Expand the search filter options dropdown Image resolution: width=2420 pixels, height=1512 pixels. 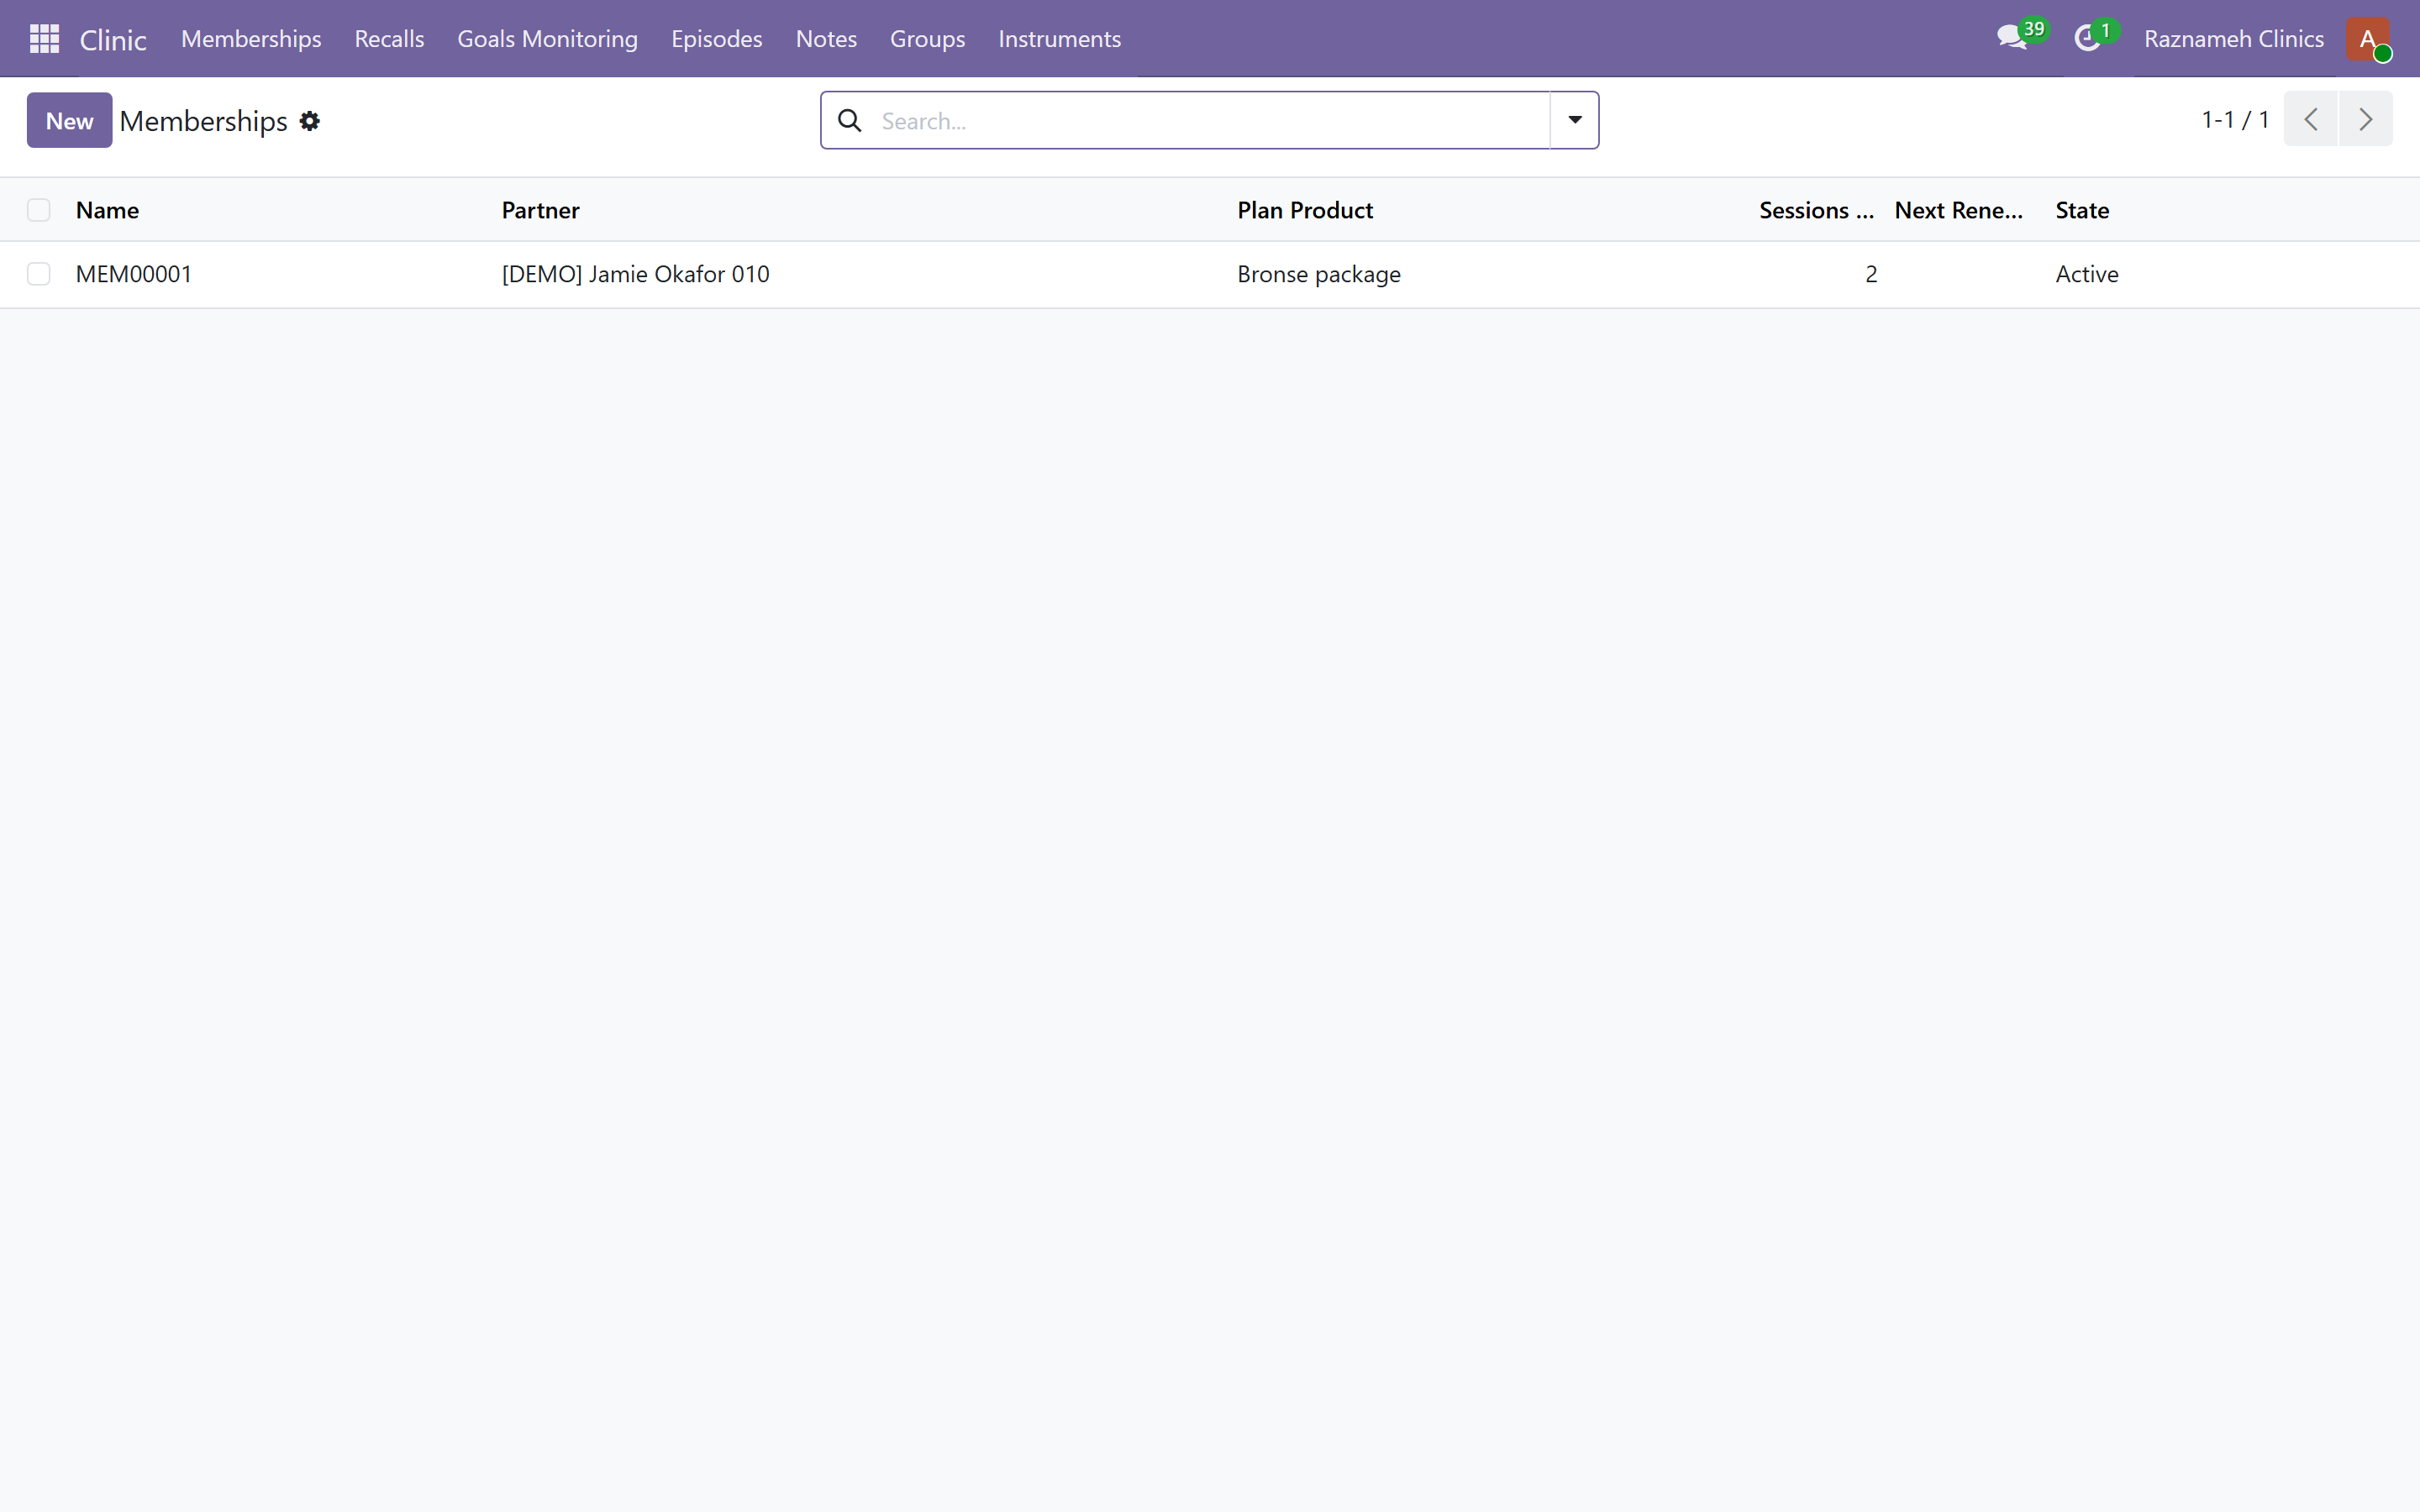coord(1574,120)
